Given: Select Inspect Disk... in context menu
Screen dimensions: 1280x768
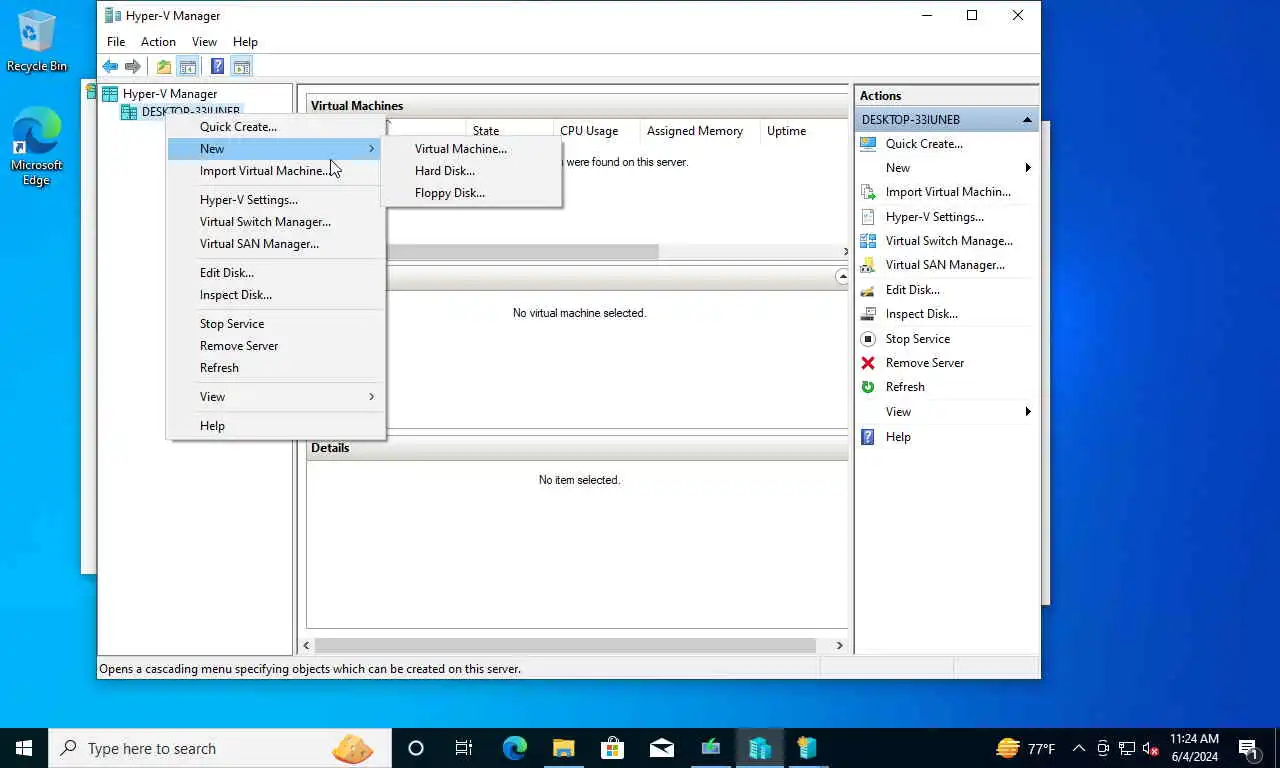Looking at the screenshot, I should (275, 295).
